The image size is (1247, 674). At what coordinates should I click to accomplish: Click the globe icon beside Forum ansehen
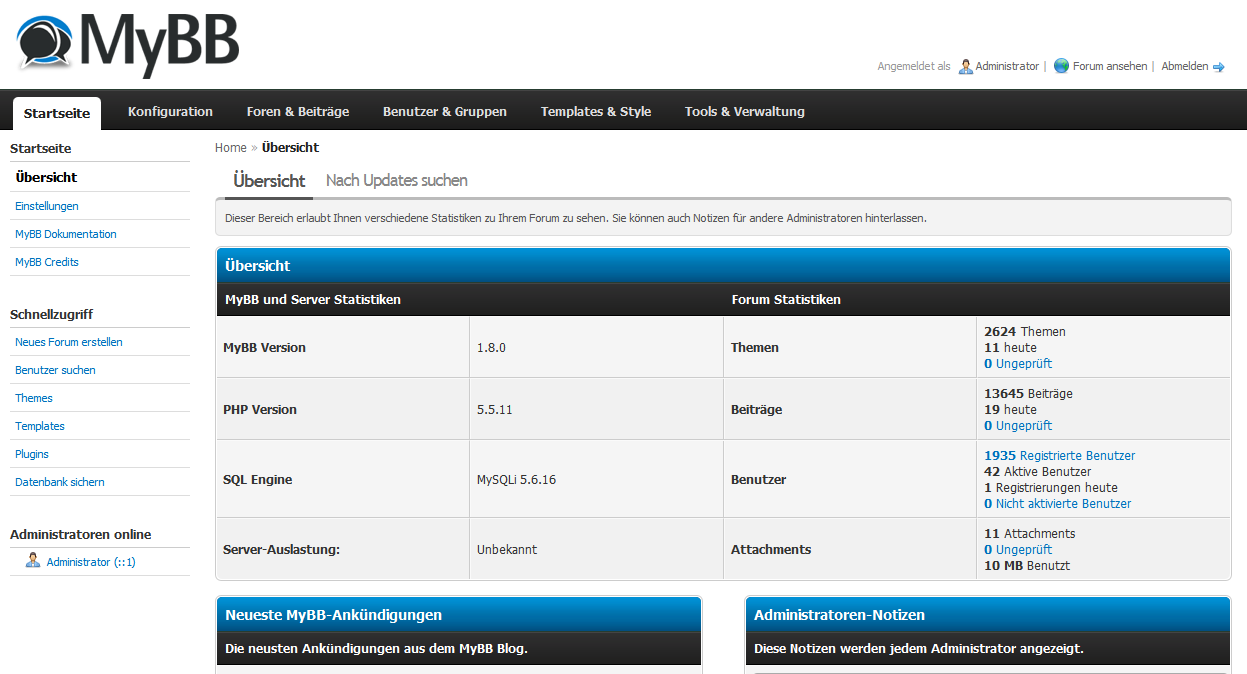click(1061, 67)
